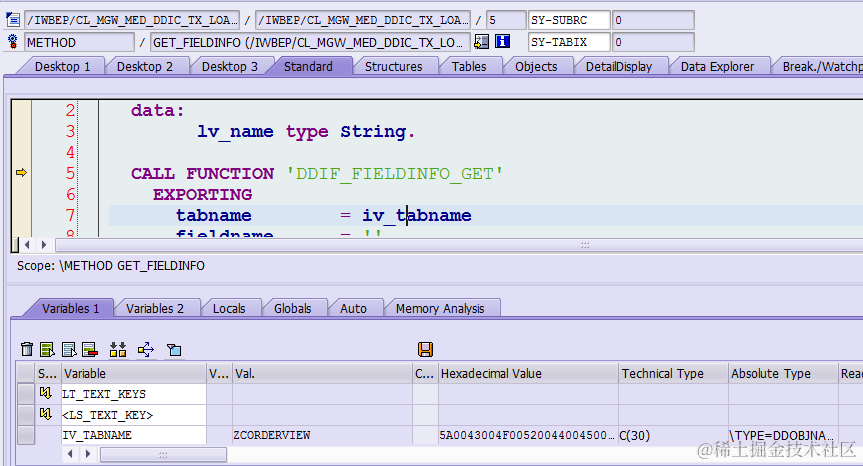Click the S... status column header
This screenshot has height=466, width=863.
tap(48, 373)
